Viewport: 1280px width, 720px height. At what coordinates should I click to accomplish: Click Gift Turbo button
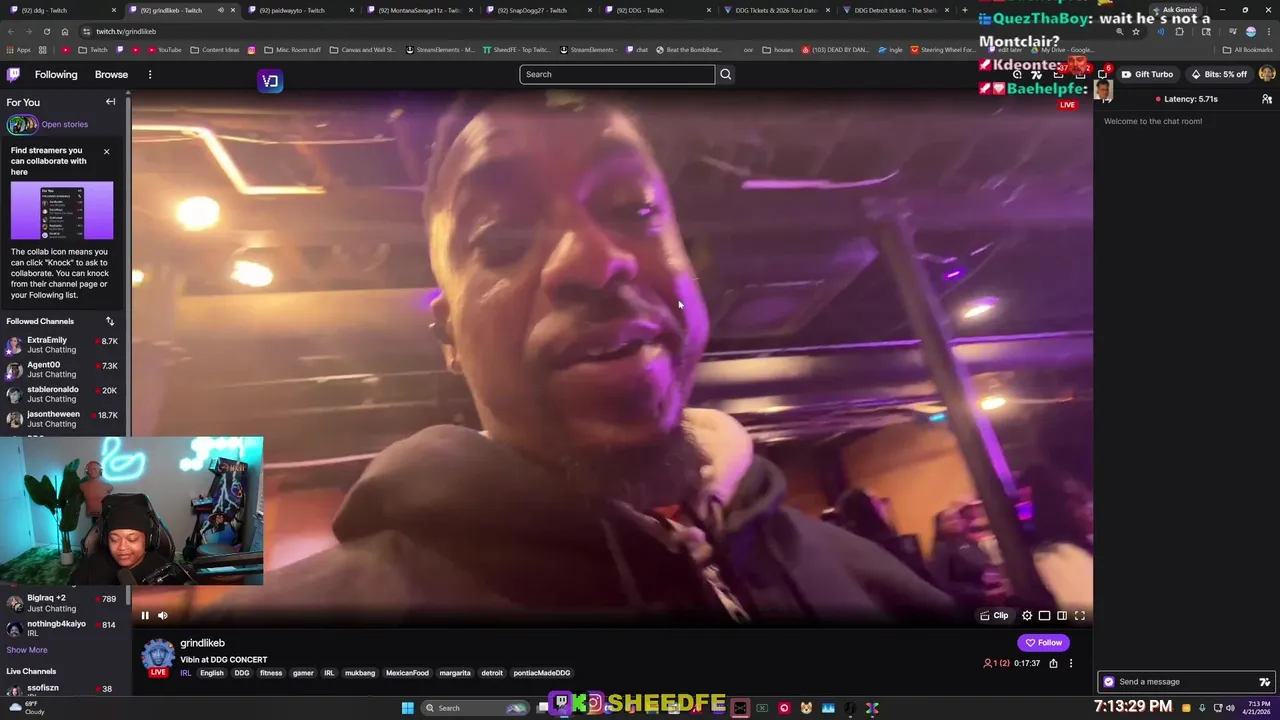1147,74
